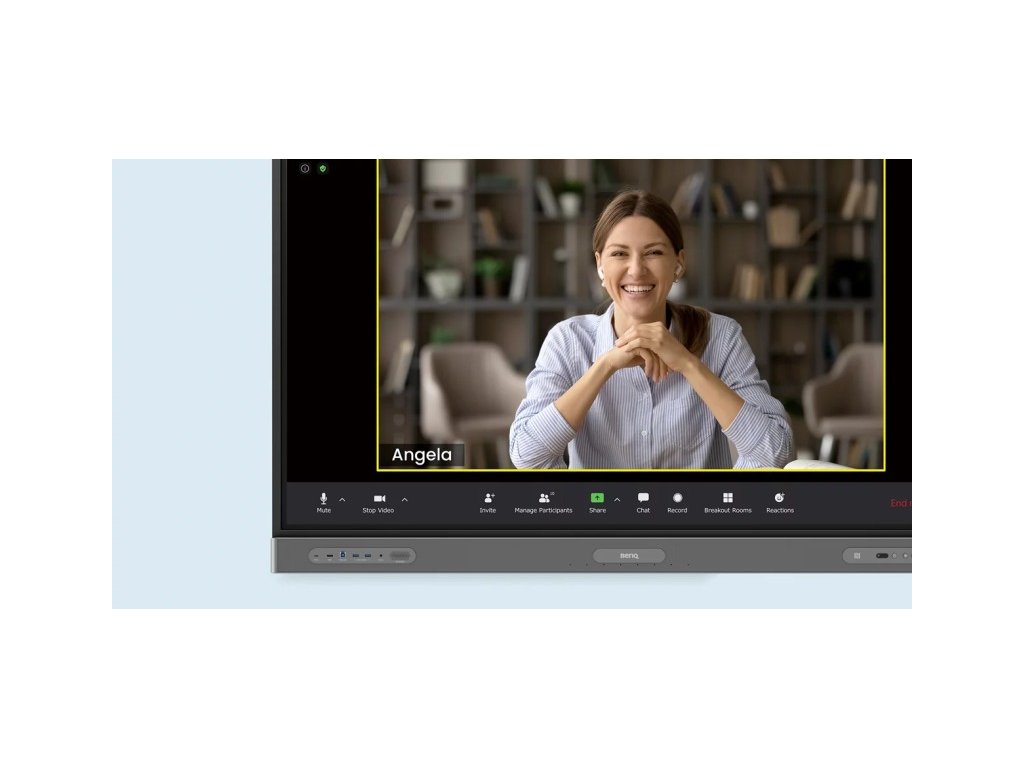Click the red End meeting button
The image size is (1024, 768).
(901, 503)
